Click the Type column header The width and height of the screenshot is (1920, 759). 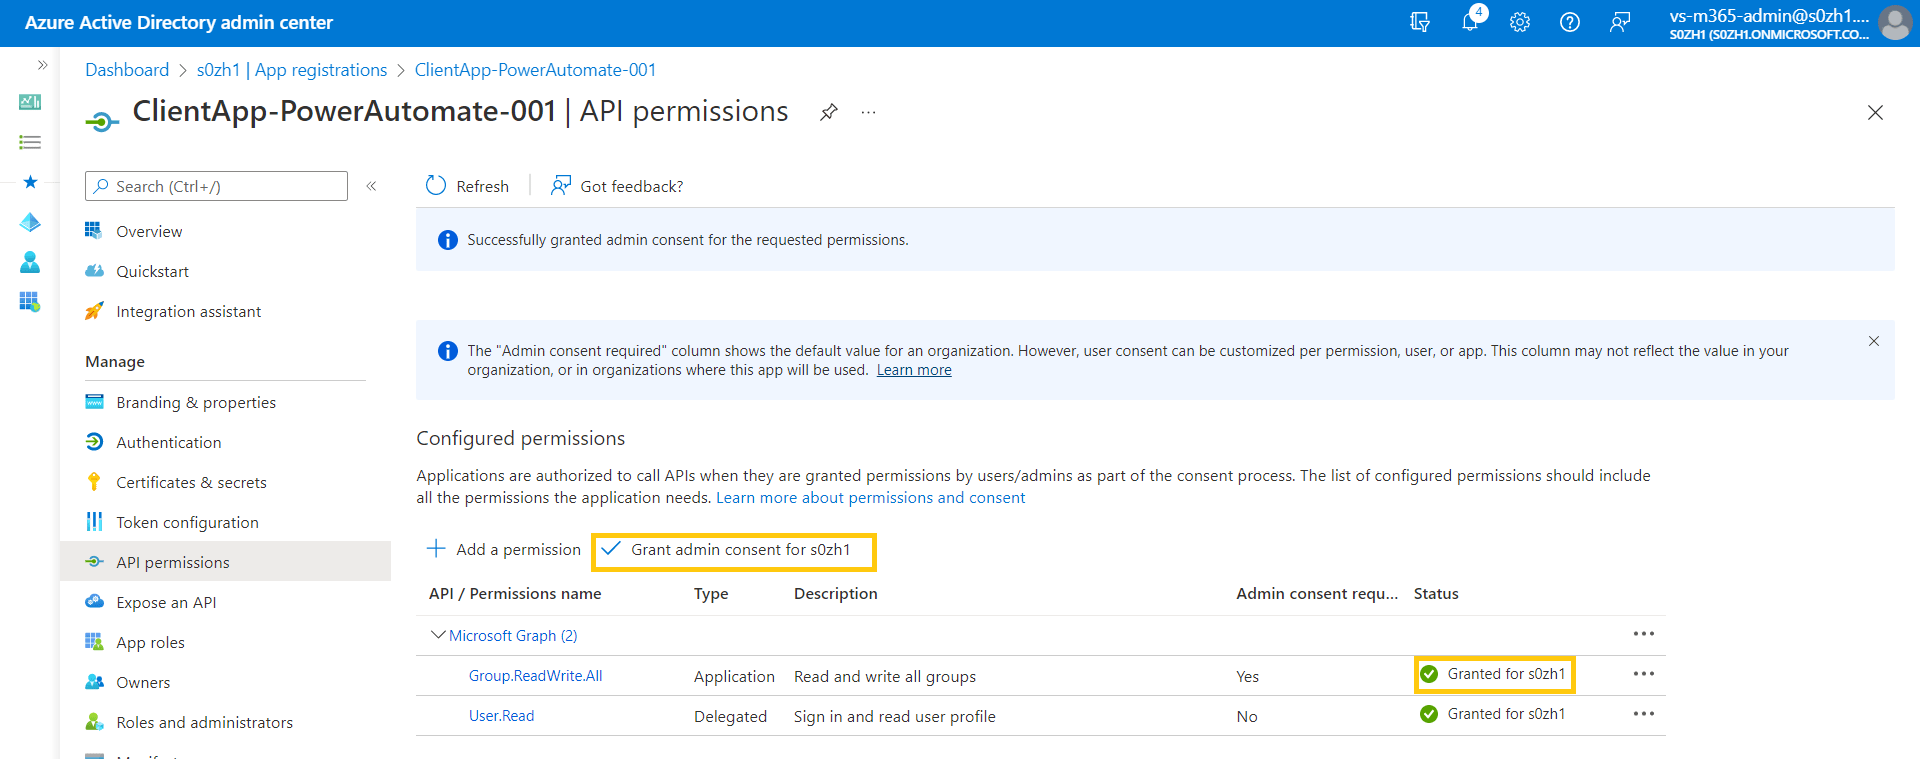(711, 593)
